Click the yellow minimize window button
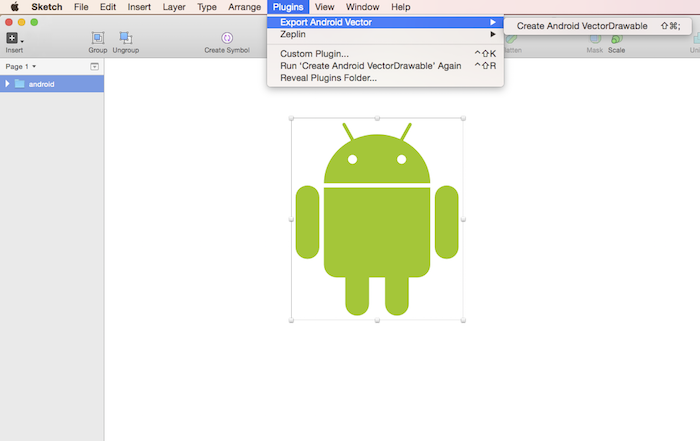Image resolution: width=700 pixels, height=441 pixels. pos(21,22)
